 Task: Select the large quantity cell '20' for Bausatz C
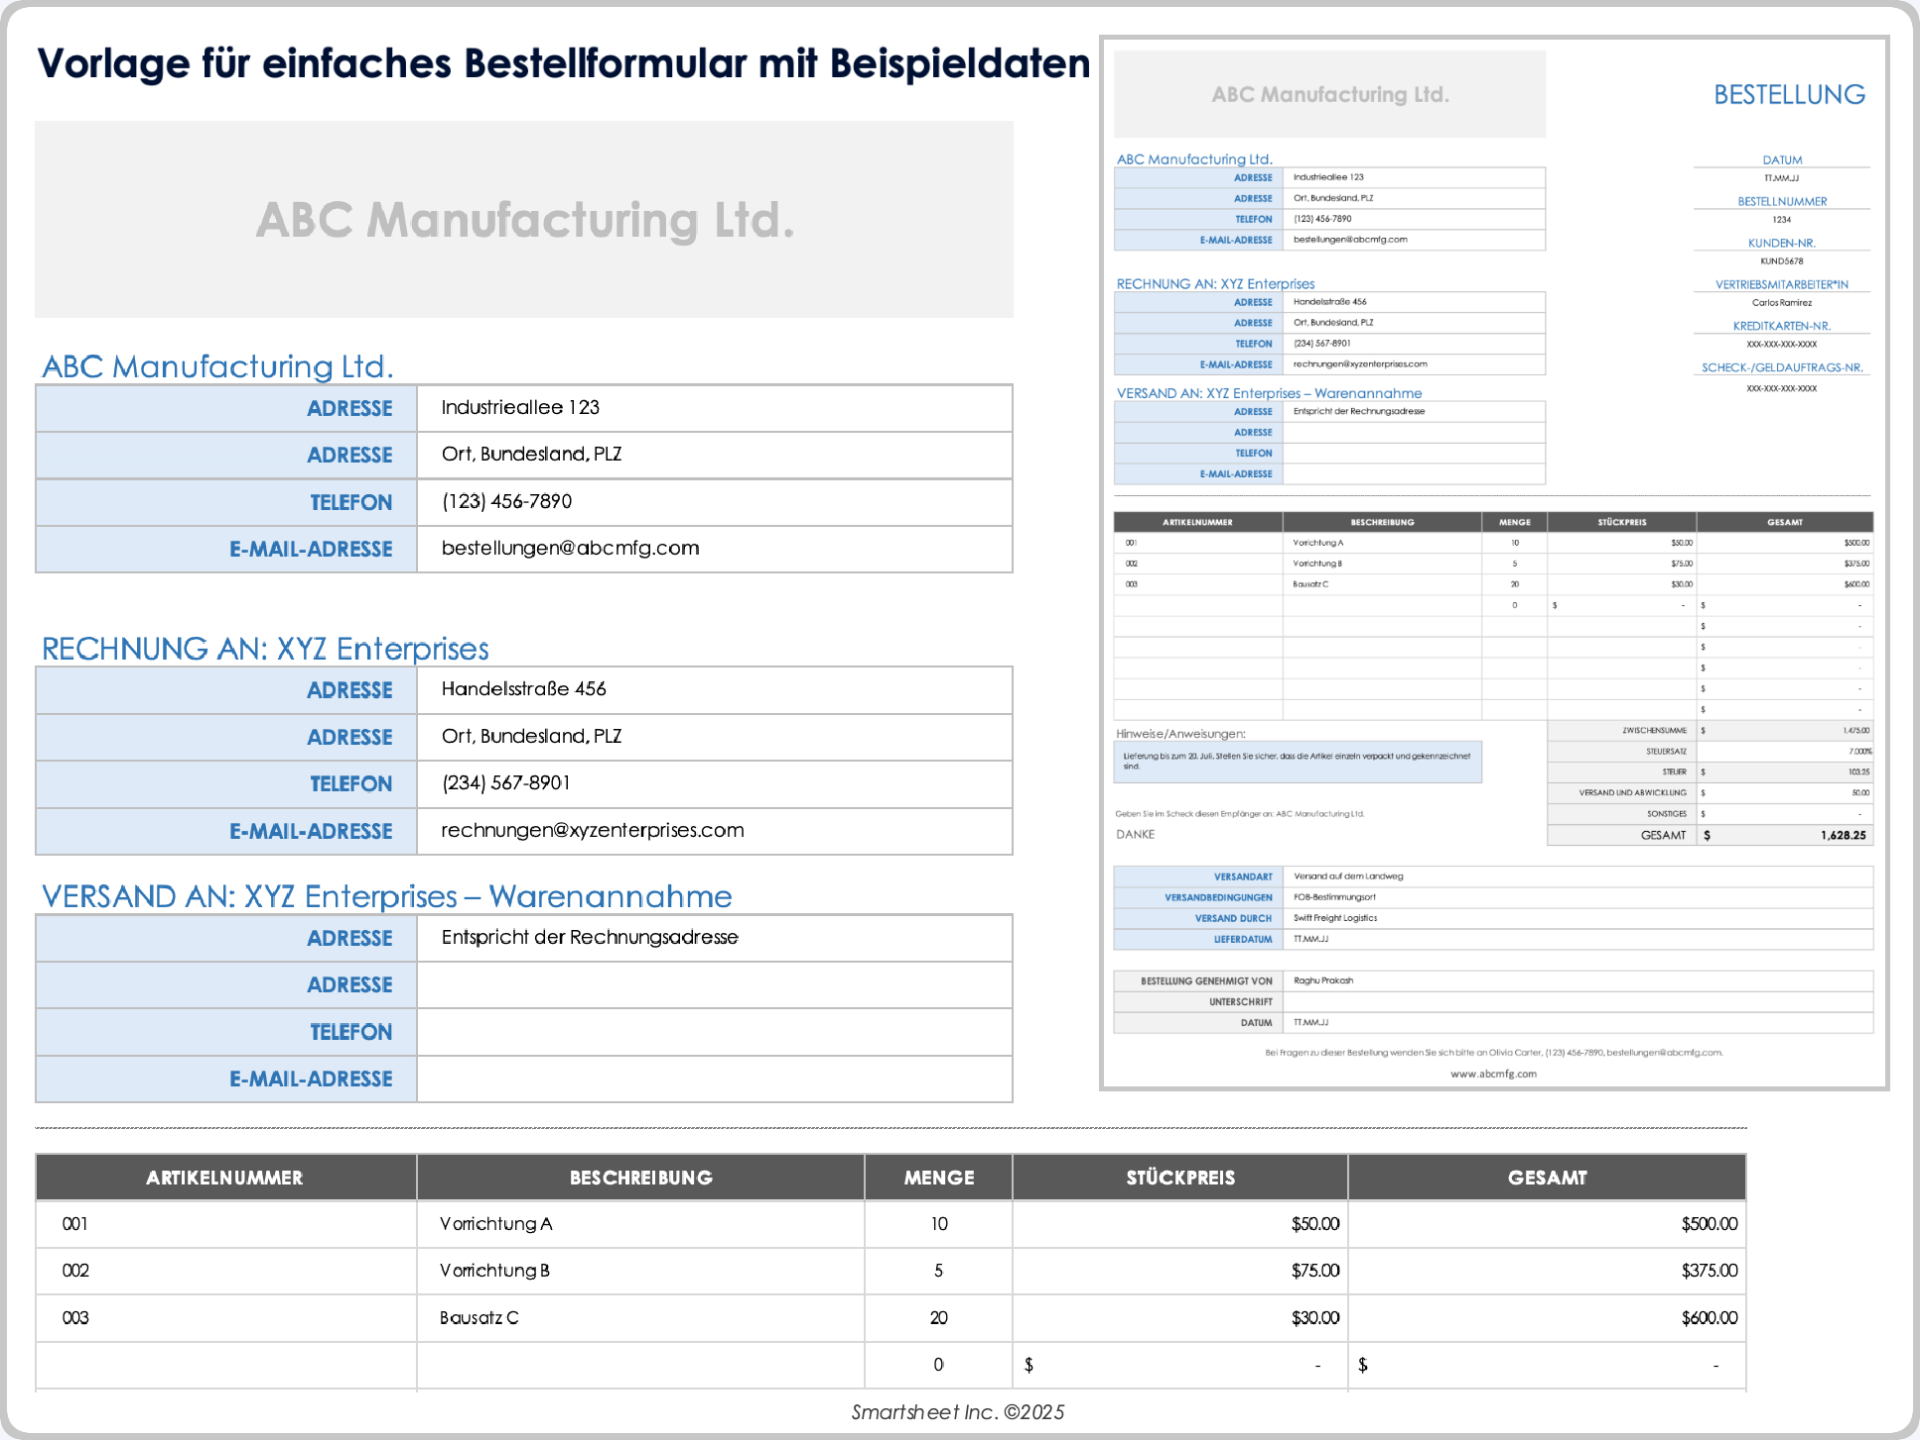click(x=939, y=1318)
